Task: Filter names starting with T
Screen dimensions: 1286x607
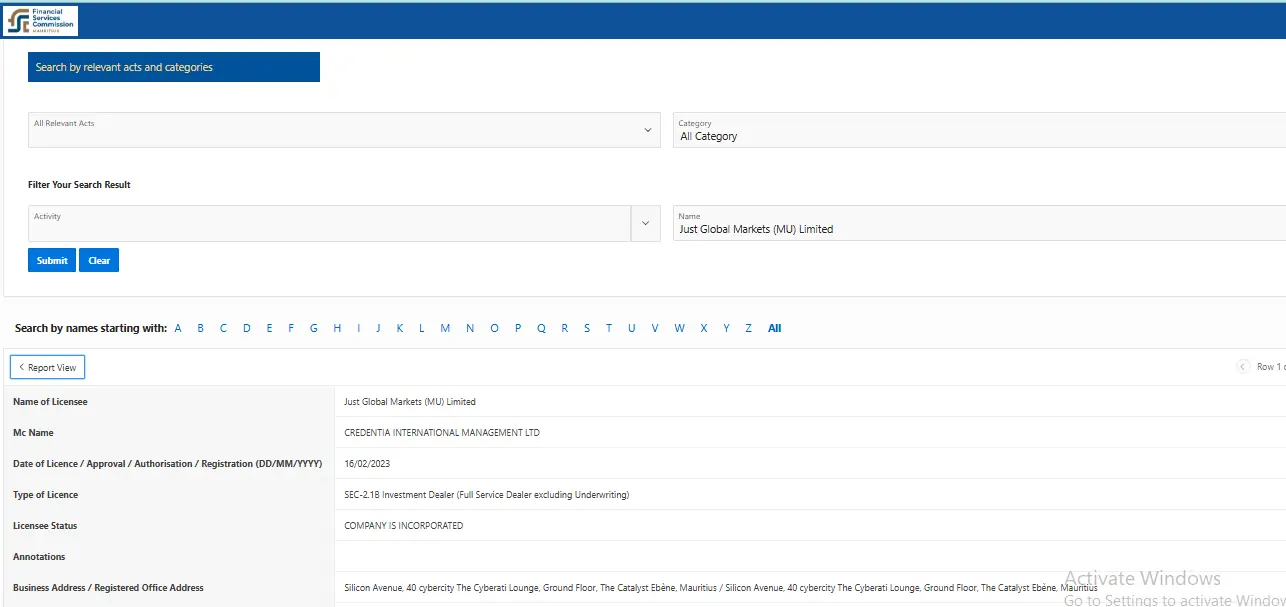Action: [609, 328]
